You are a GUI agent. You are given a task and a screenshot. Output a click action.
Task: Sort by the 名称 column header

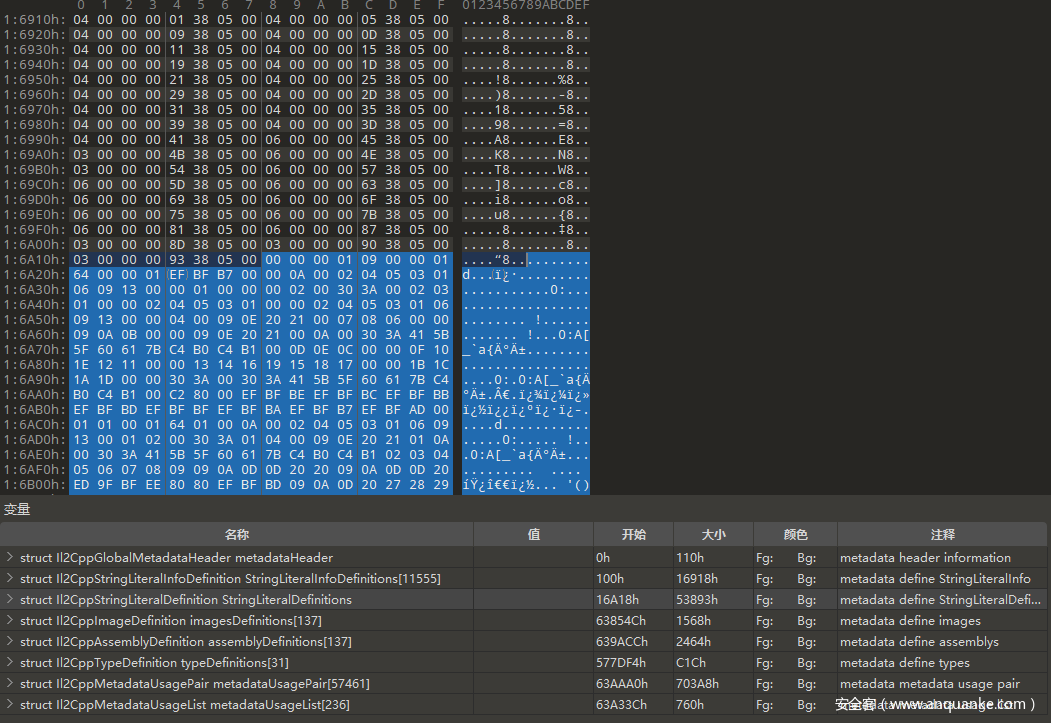click(236, 535)
